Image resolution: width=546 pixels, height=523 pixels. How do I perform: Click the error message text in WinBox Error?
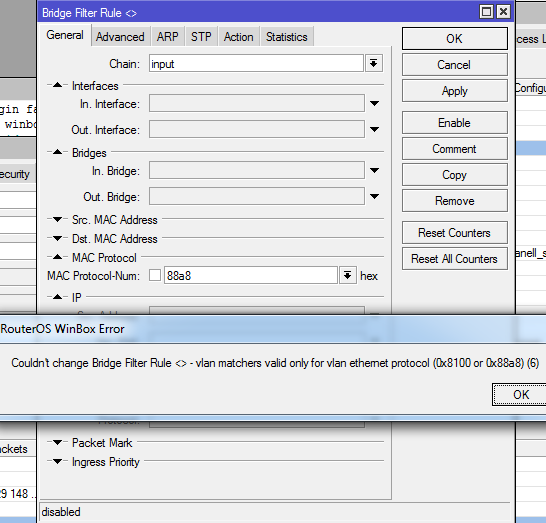pyautogui.click(x=275, y=363)
